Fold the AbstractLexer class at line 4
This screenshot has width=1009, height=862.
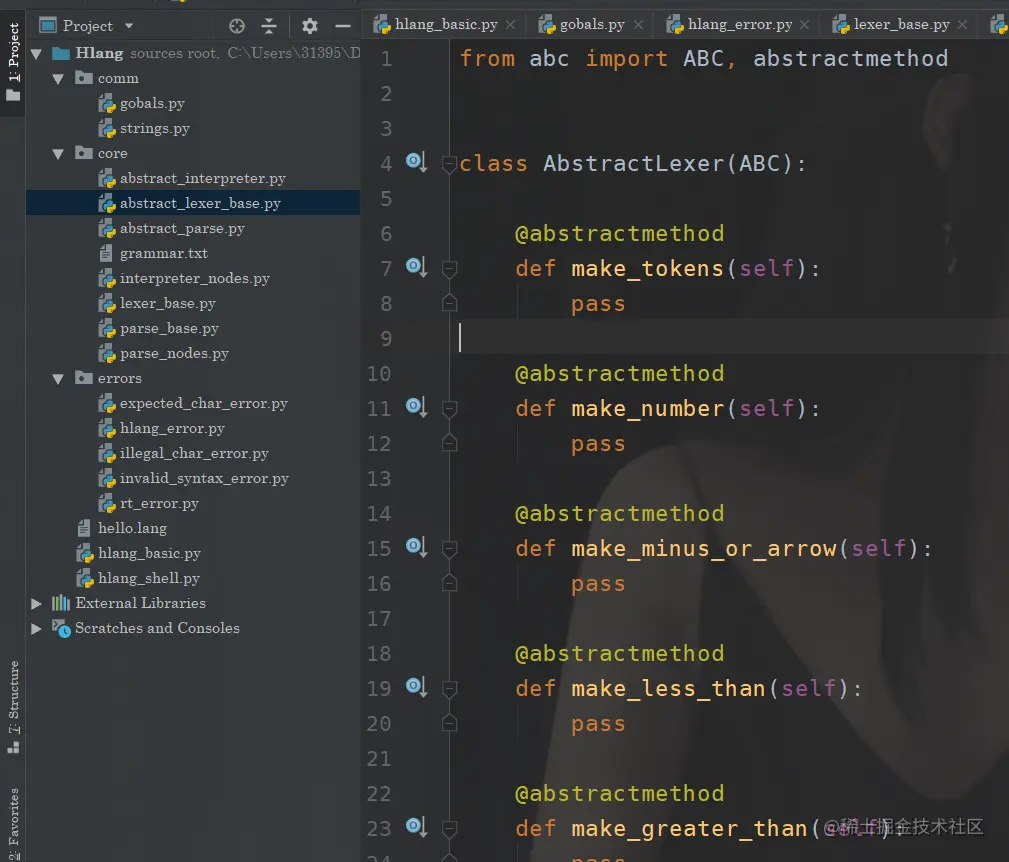[x=450, y=164]
